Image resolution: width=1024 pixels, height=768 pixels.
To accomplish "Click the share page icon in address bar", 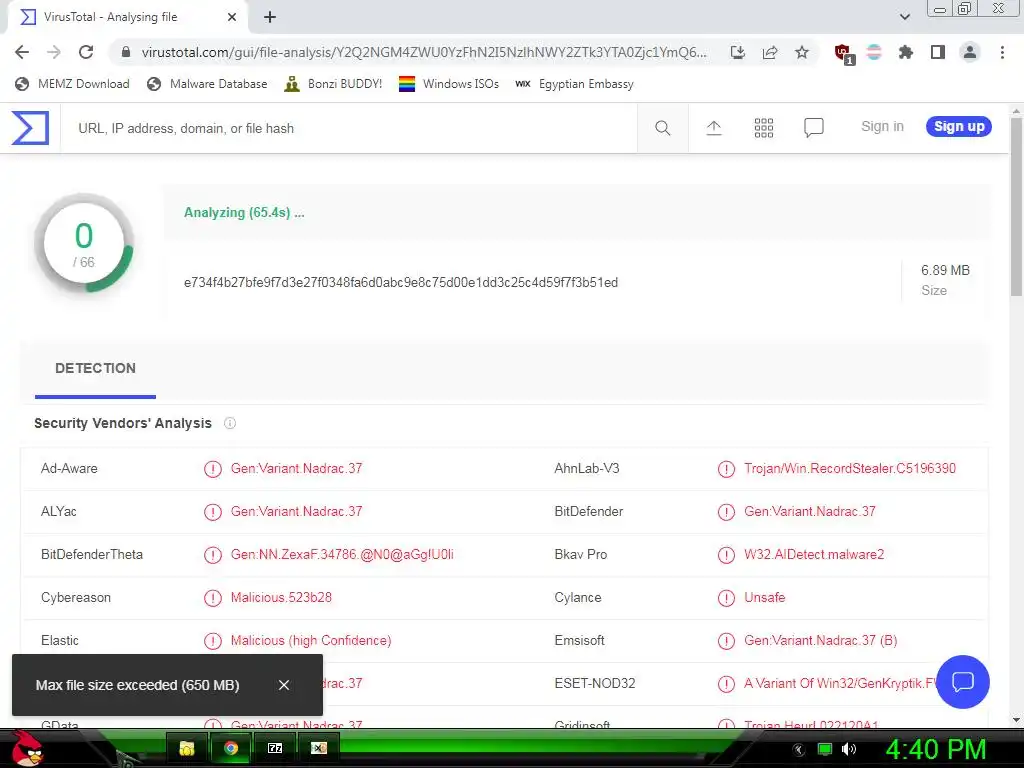I will pos(770,52).
